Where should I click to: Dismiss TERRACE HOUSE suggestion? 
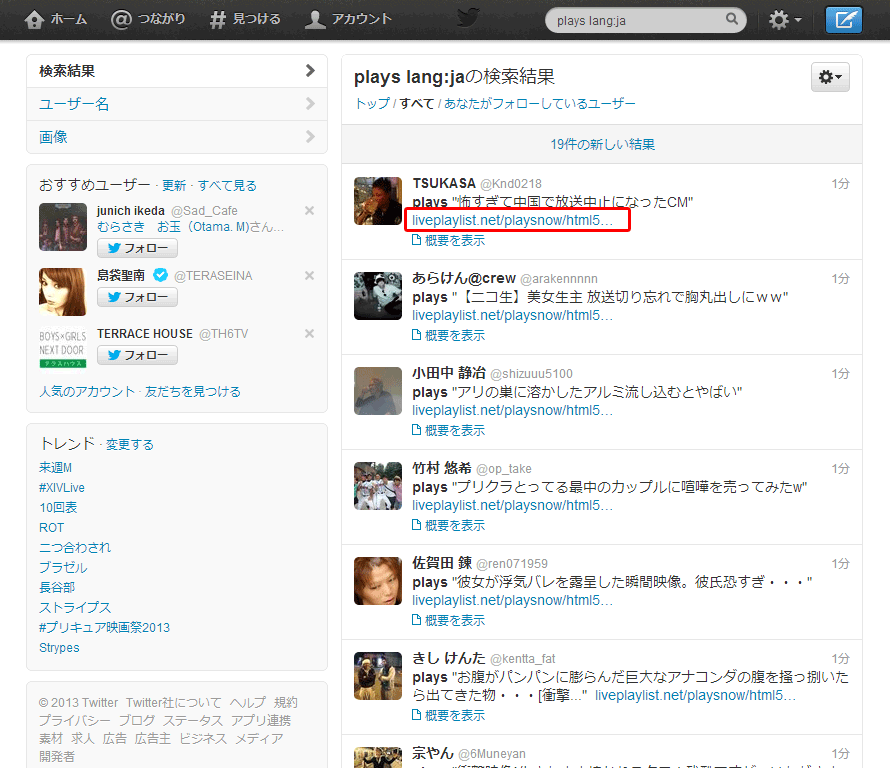point(309,333)
